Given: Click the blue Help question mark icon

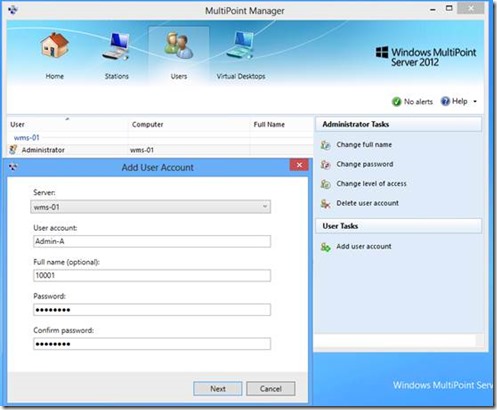Looking at the screenshot, I should 445,101.
